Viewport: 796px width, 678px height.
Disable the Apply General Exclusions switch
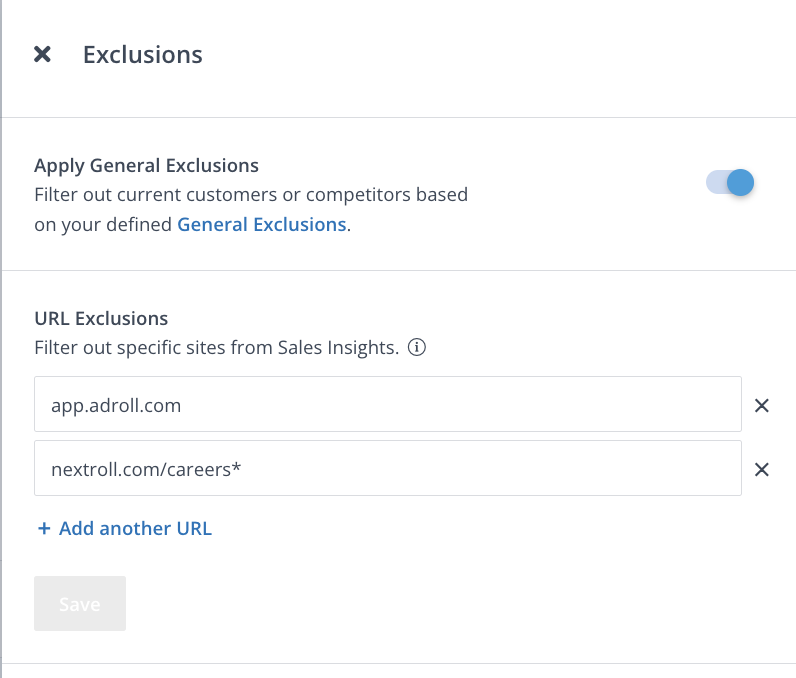[x=730, y=182]
